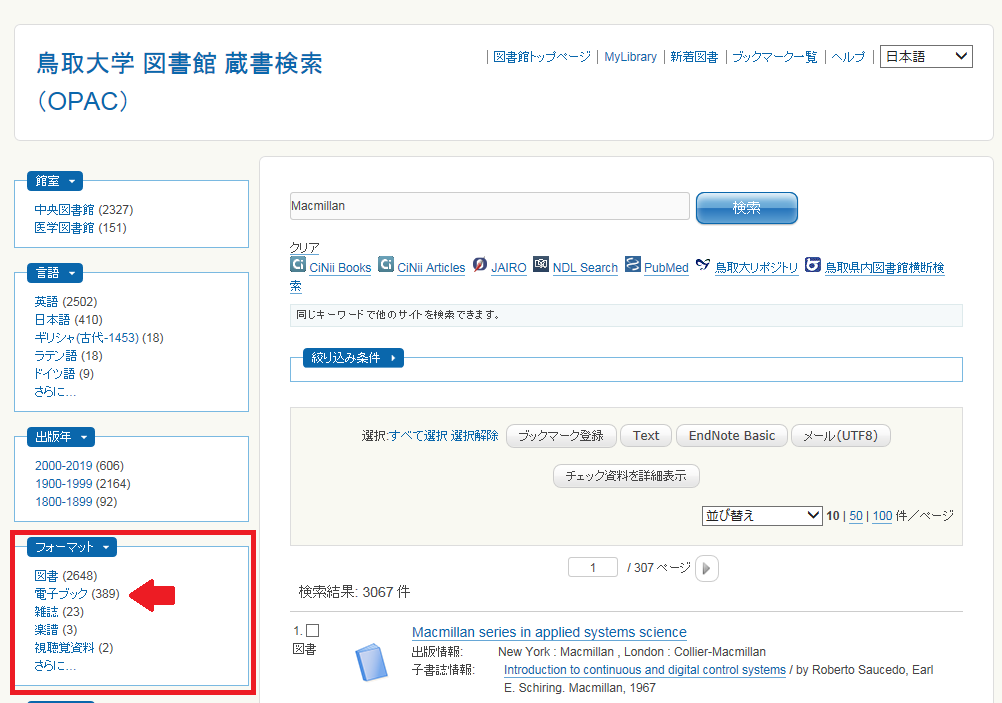The image size is (1002, 703).
Task: Collapse the 館室 facet panel
Action: [55, 181]
